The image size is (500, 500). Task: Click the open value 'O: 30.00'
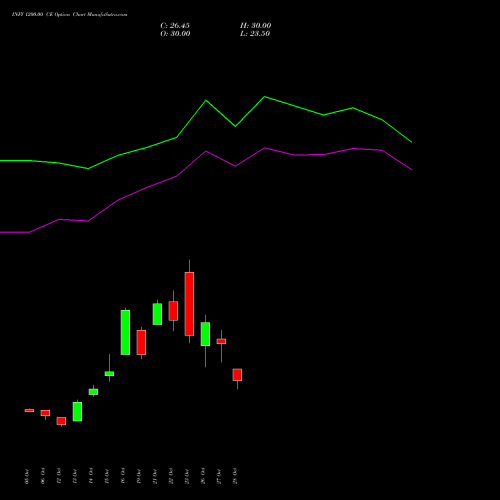[175, 34]
